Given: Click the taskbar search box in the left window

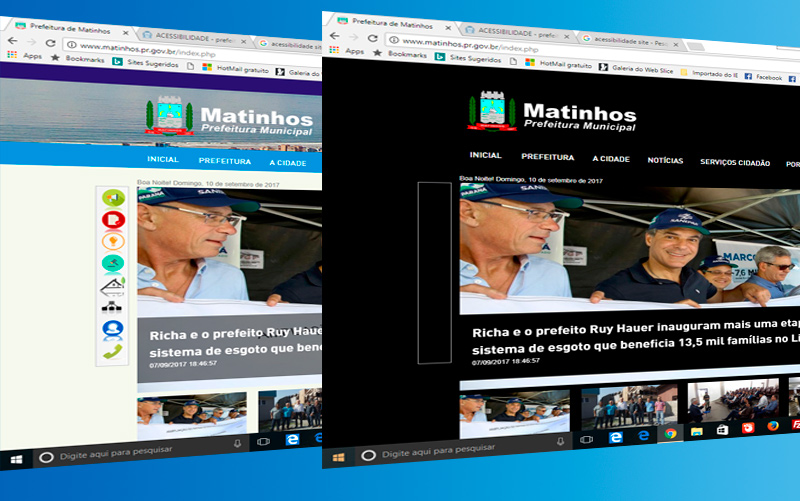Looking at the screenshot, I should (140, 452).
